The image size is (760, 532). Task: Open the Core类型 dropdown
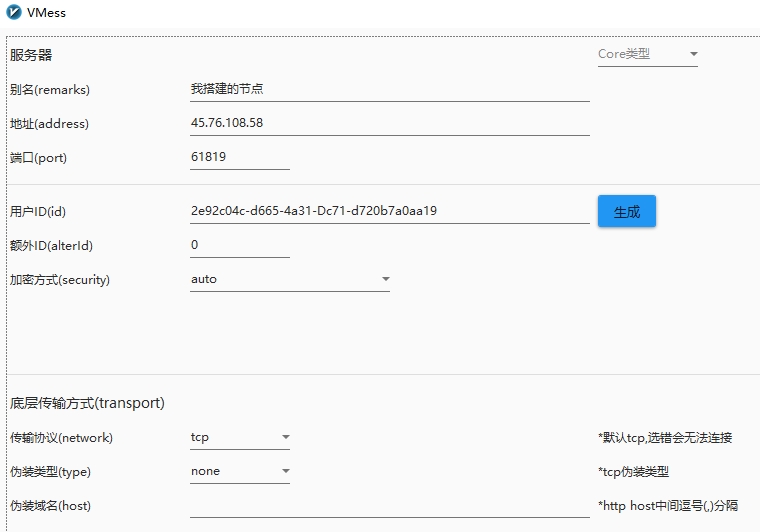coord(648,54)
